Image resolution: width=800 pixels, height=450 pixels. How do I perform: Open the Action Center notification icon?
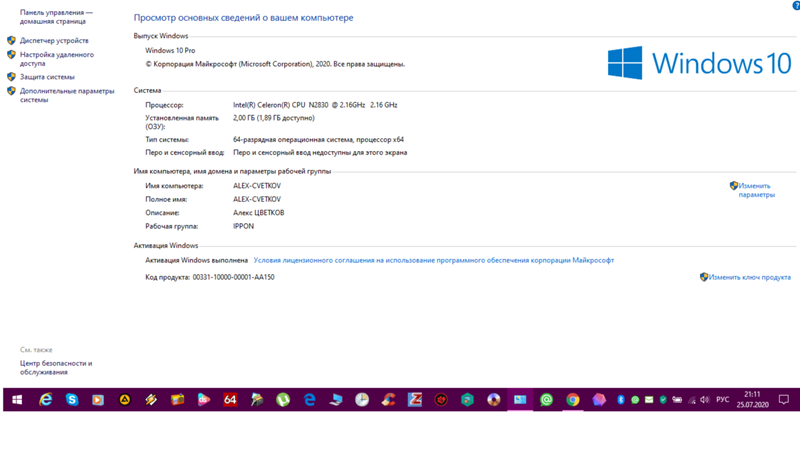pos(784,400)
